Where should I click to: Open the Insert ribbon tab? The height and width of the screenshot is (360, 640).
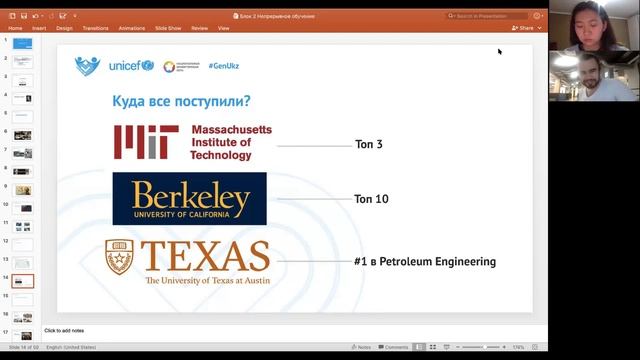[39, 28]
